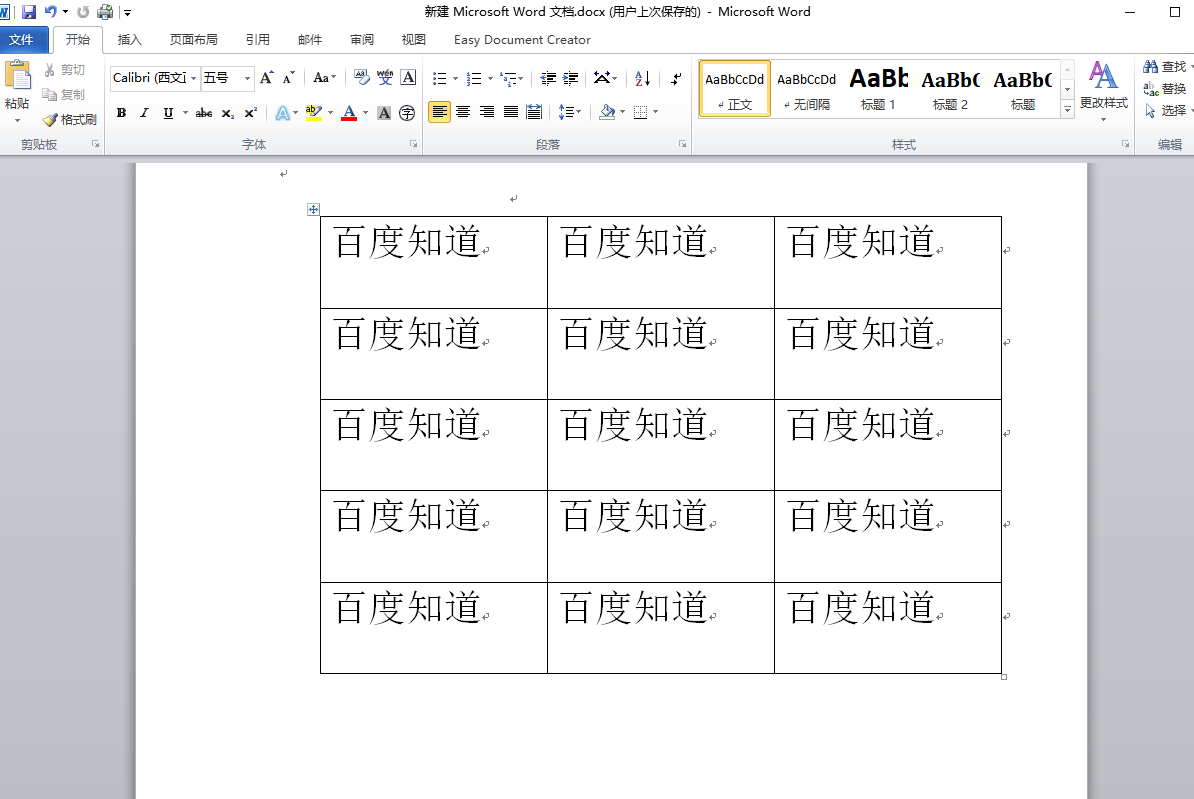Click the Justify alignment icon
This screenshot has height=799, width=1194.
511,112
